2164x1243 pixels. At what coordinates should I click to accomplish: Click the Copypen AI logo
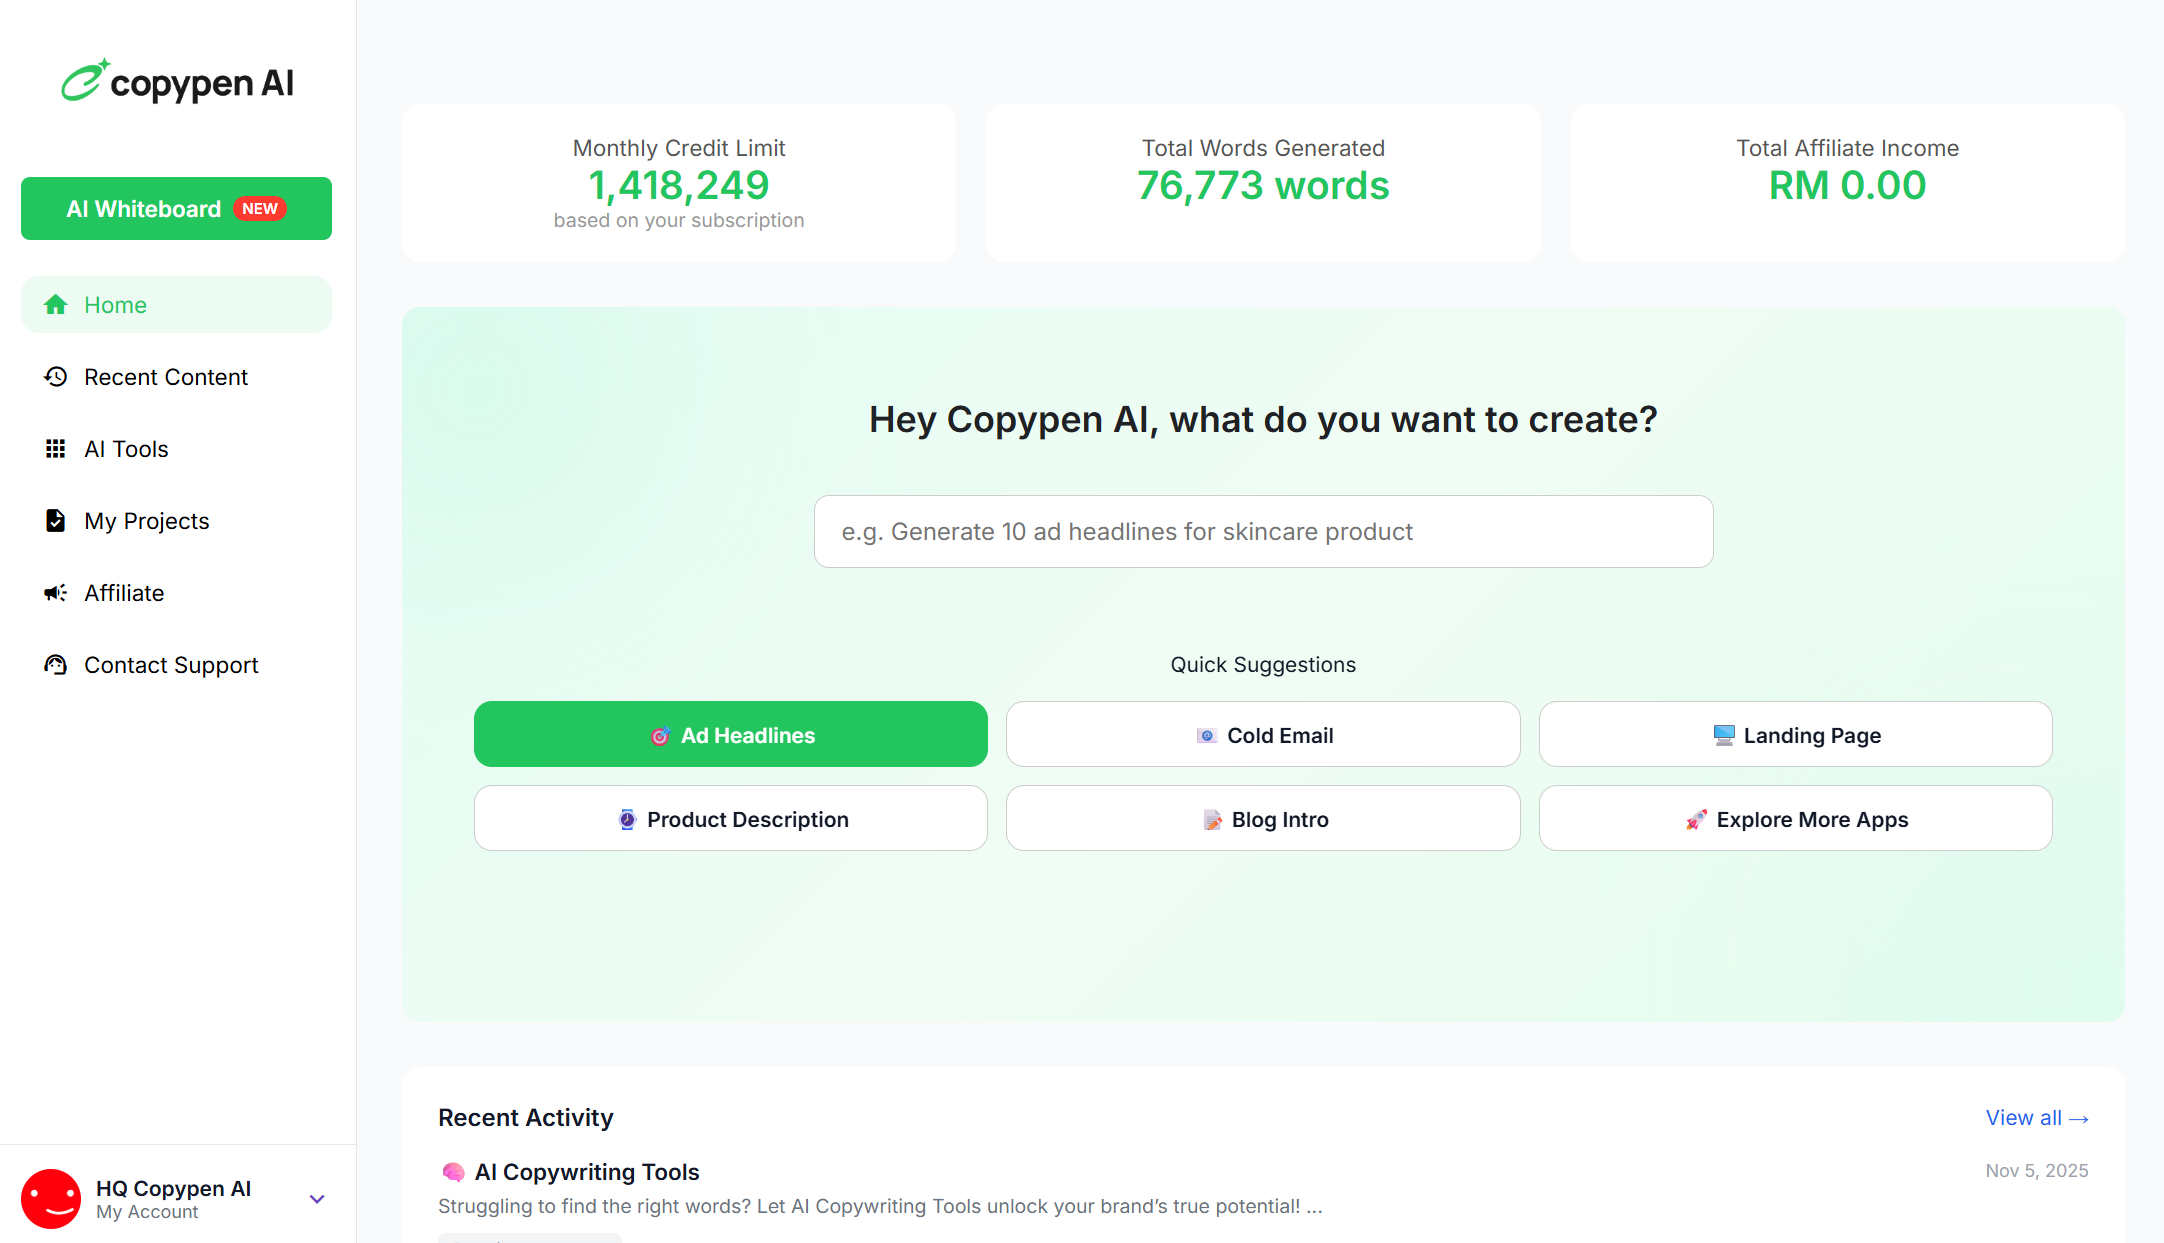point(178,82)
